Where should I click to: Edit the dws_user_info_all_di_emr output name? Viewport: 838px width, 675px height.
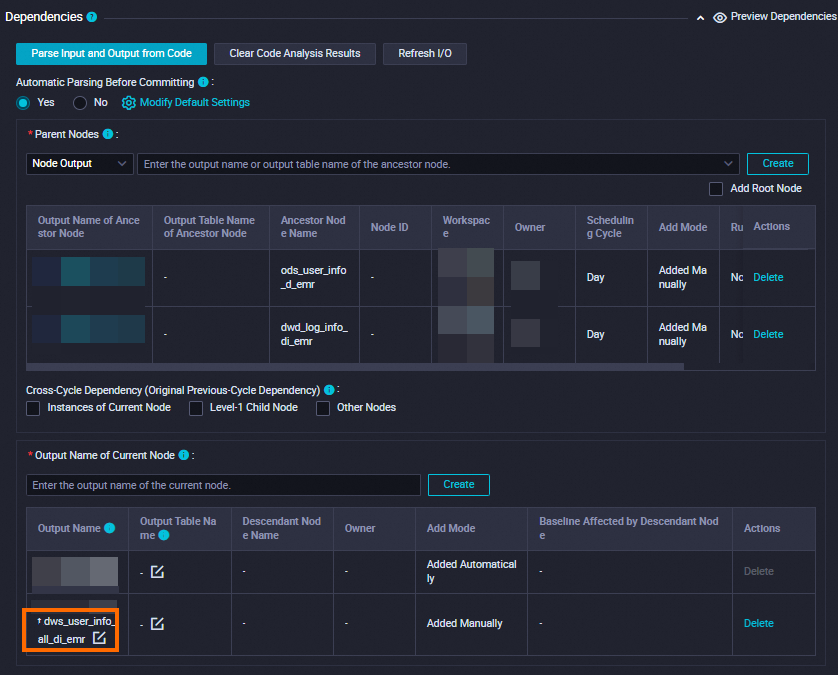pos(99,638)
